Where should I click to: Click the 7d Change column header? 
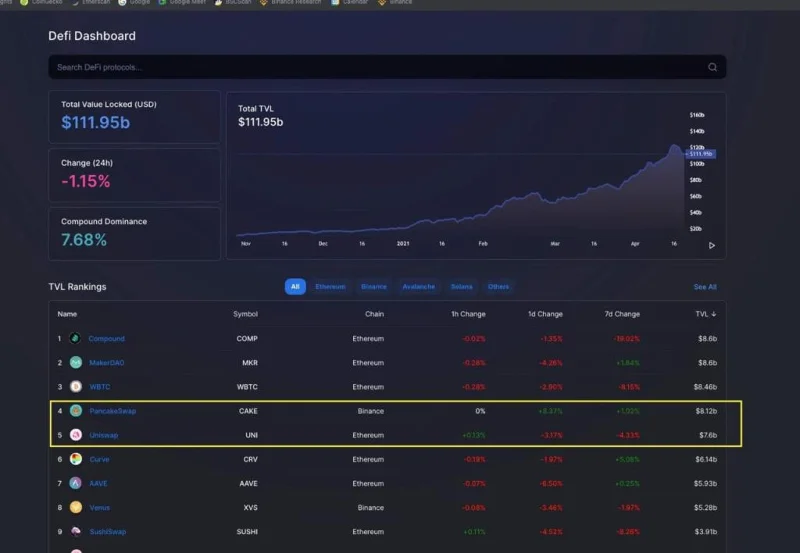pyautogui.click(x=622, y=314)
